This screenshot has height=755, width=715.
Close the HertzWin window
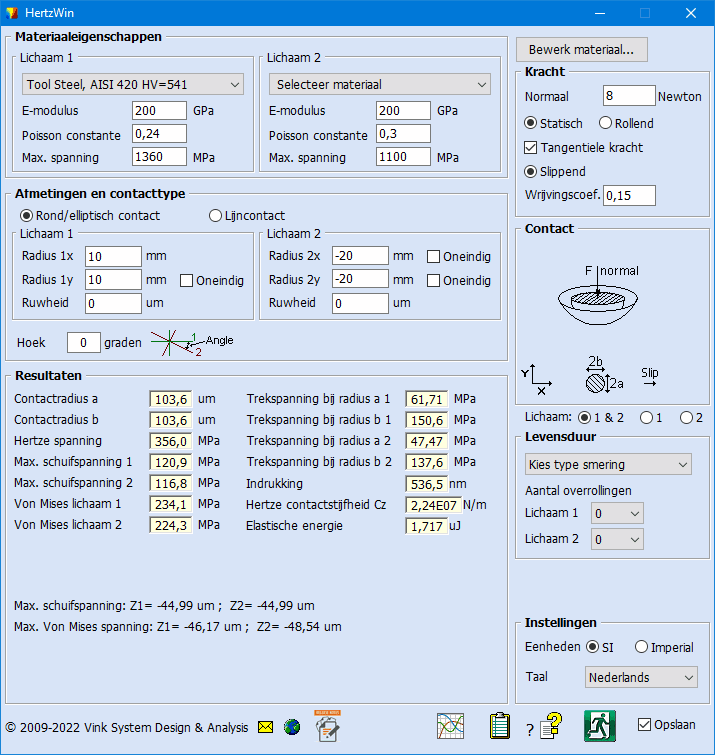coord(691,13)
